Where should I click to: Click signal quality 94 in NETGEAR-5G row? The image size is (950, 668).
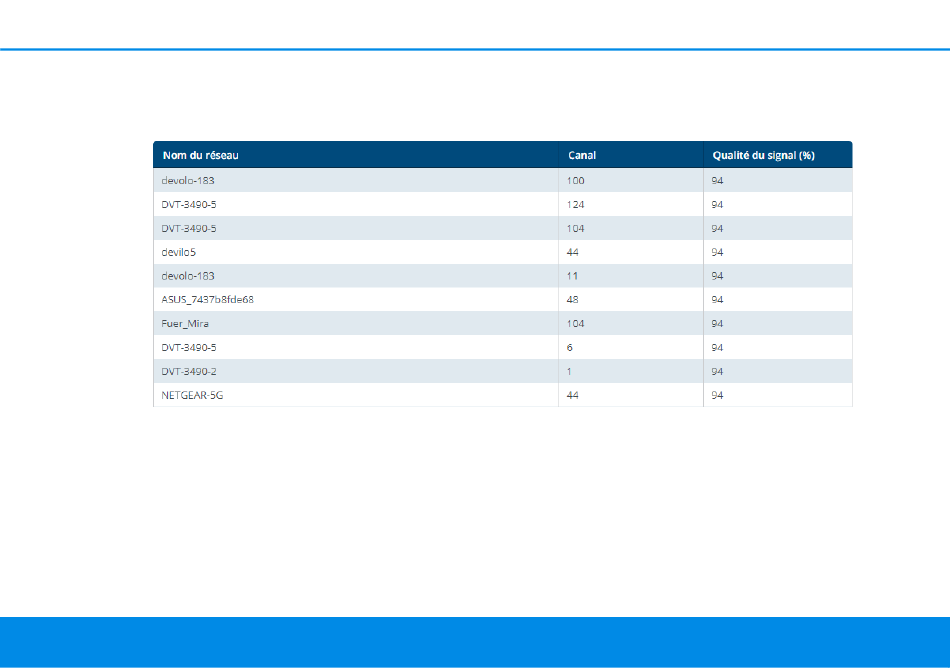pyautogui.click(x=717, y=395)
